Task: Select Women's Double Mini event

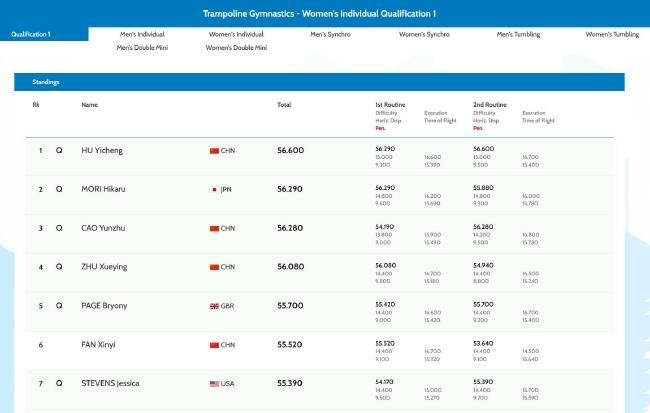Action: [x=236, y=48]
